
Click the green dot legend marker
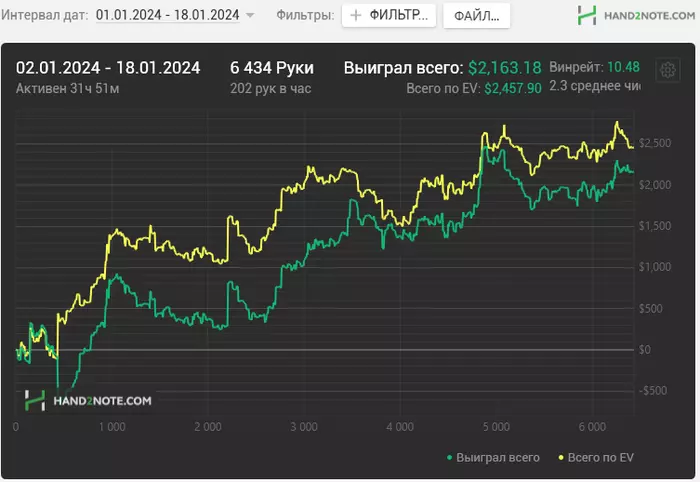point(448,458)
